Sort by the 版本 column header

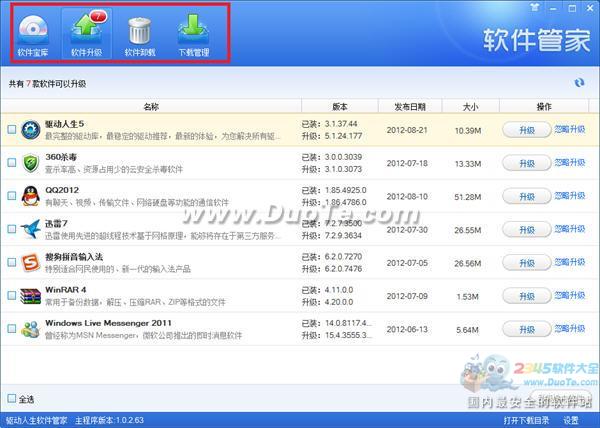[340, 106]
